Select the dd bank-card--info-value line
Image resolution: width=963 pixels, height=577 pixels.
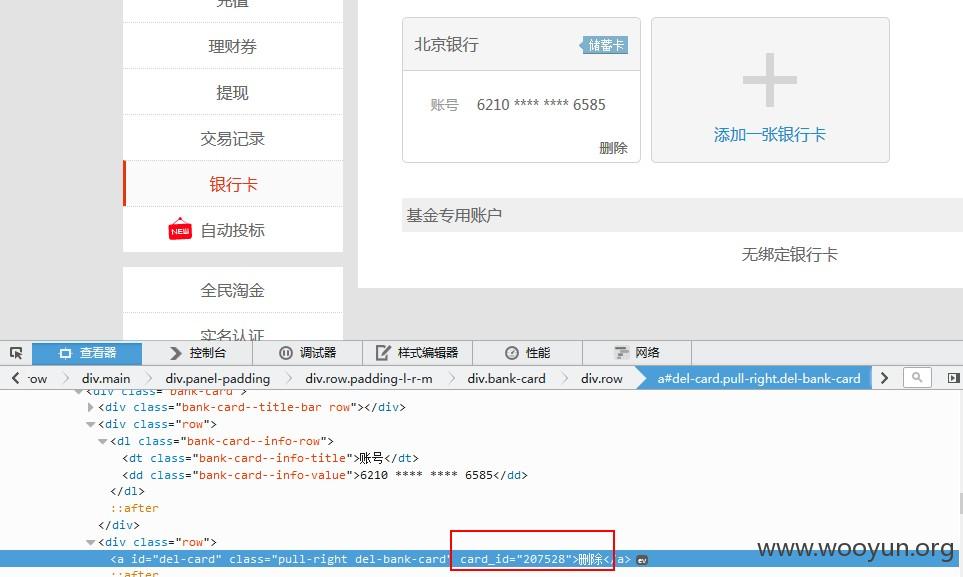tap(325, 475)
